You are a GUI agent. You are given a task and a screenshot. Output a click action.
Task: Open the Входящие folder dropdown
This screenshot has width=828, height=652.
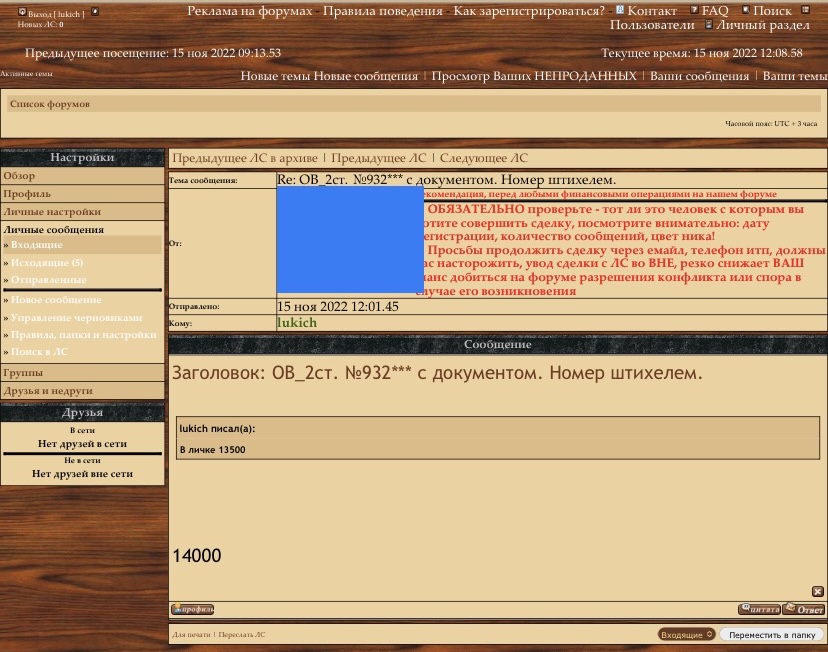tap(687, 635)
